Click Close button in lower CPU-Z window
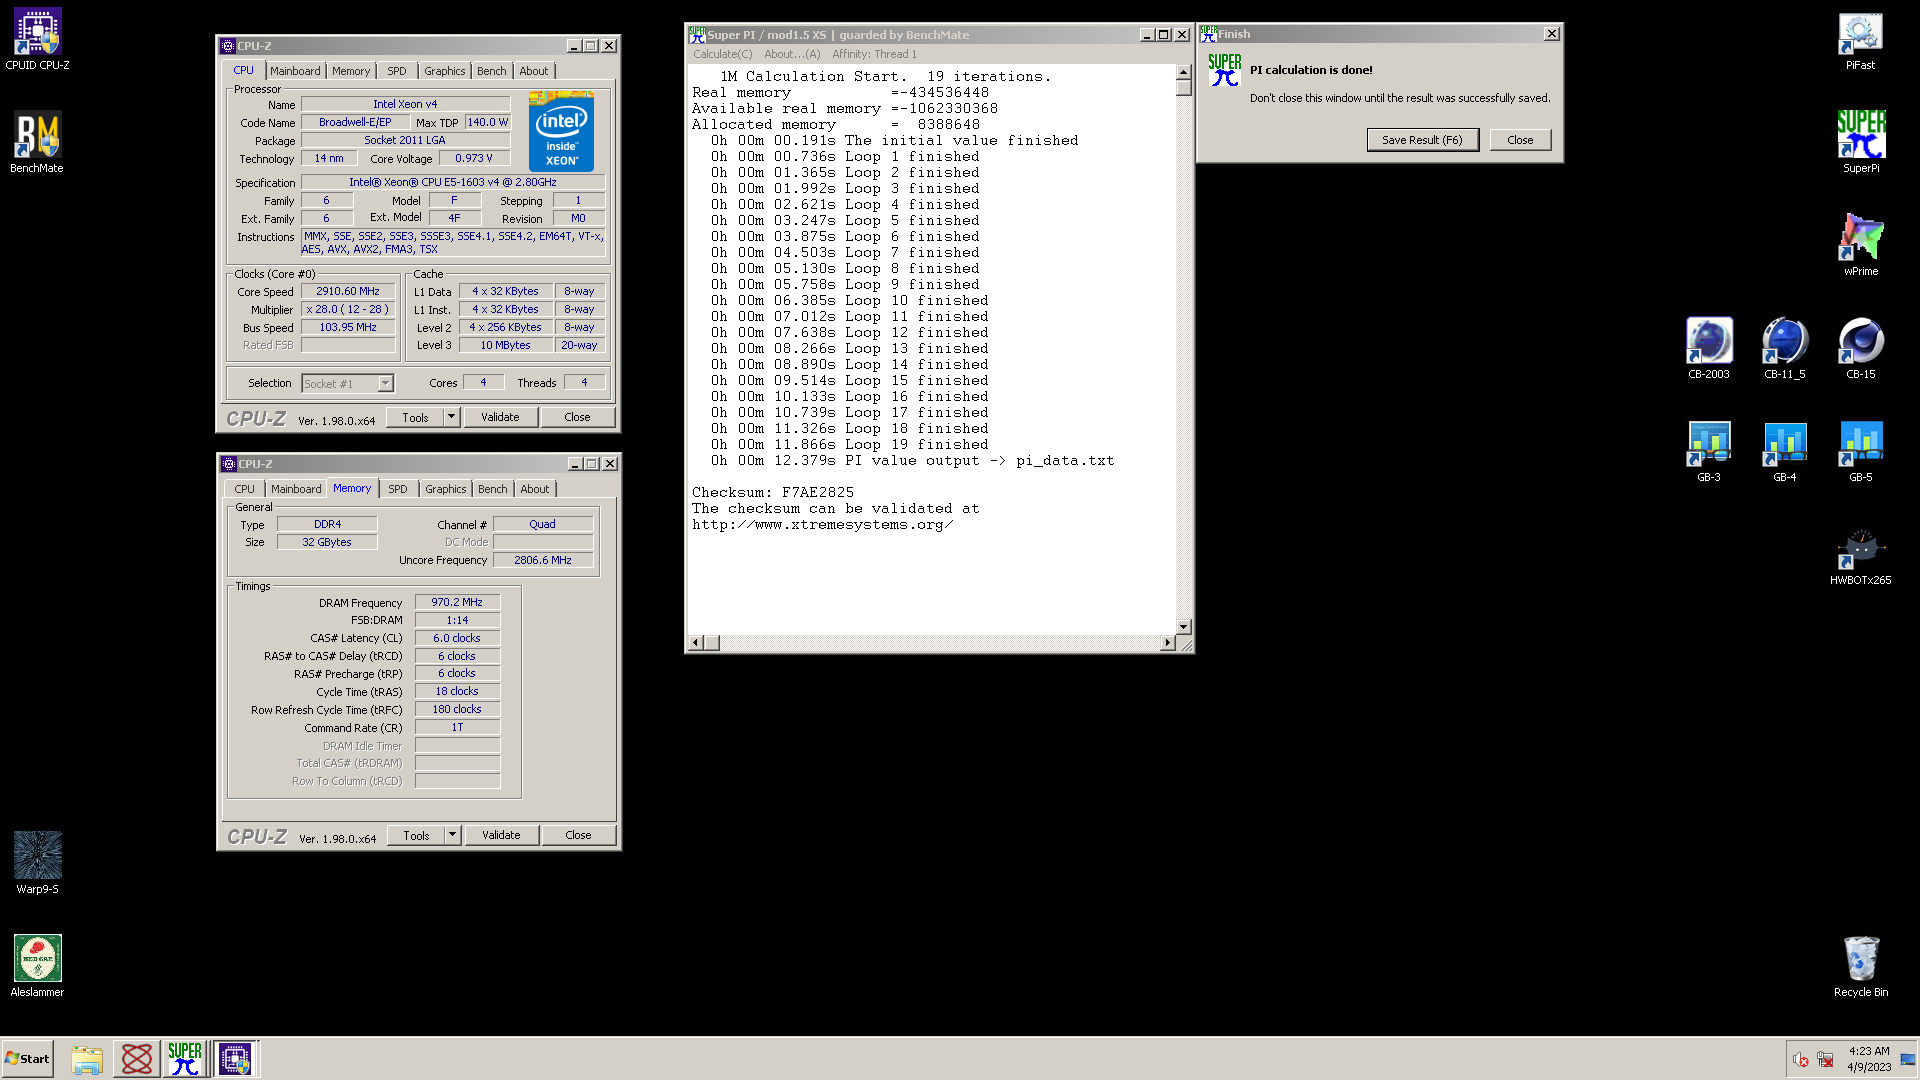 578,835
